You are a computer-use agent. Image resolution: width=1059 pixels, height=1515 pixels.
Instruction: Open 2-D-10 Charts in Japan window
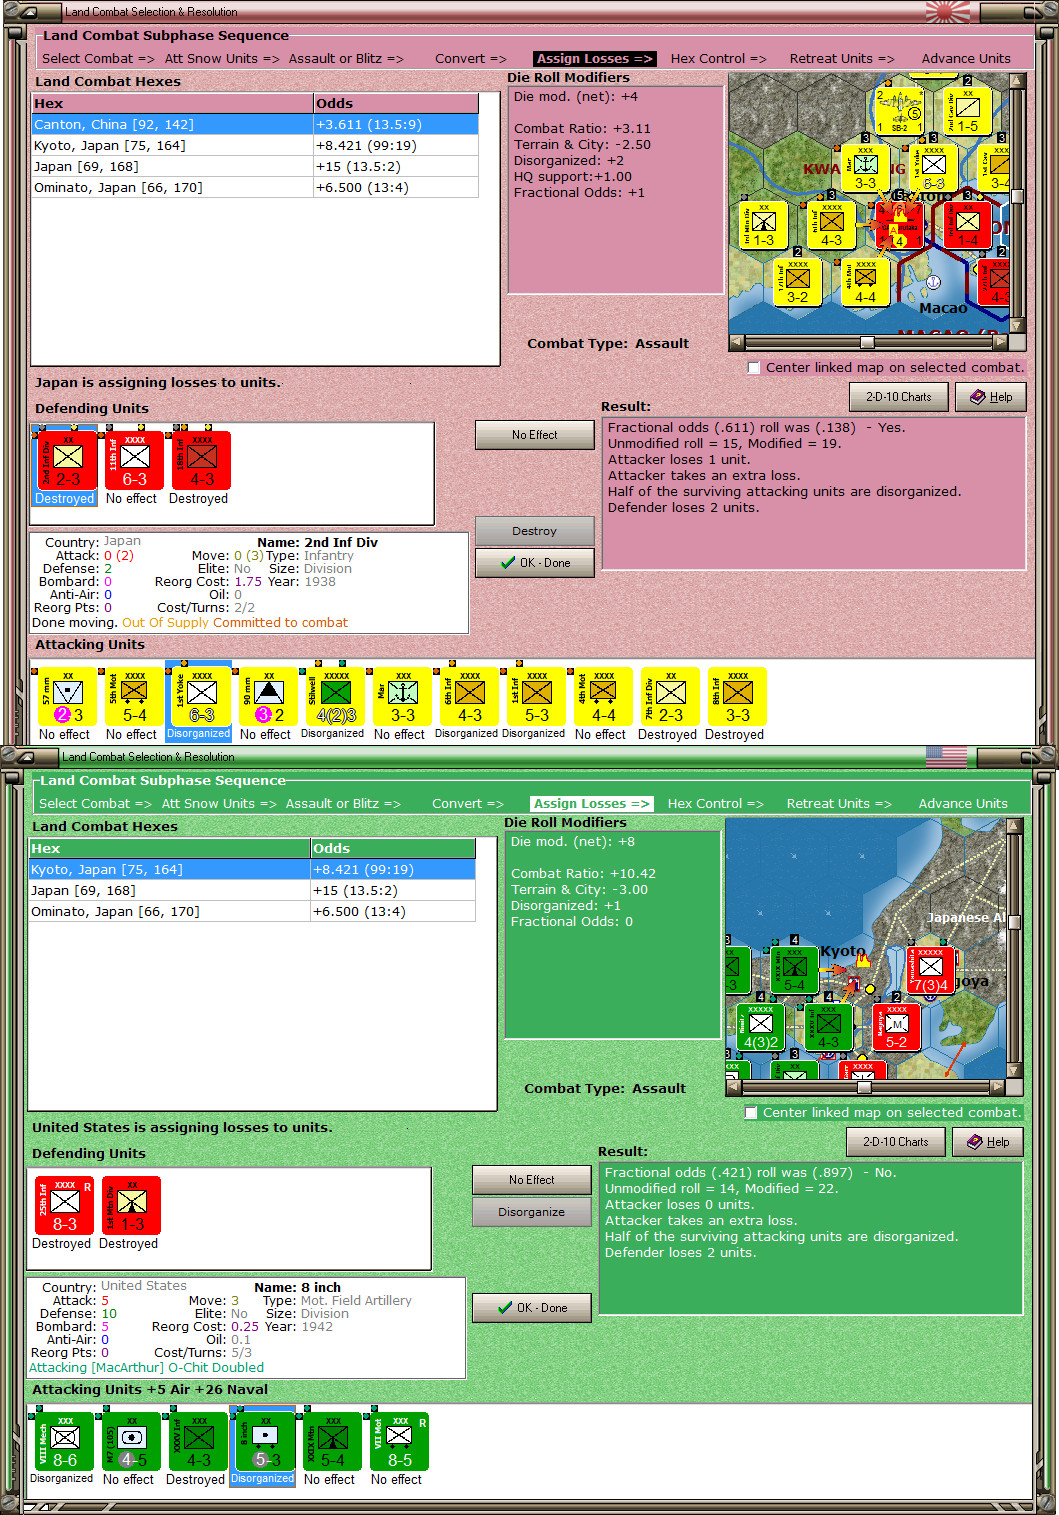898,397
